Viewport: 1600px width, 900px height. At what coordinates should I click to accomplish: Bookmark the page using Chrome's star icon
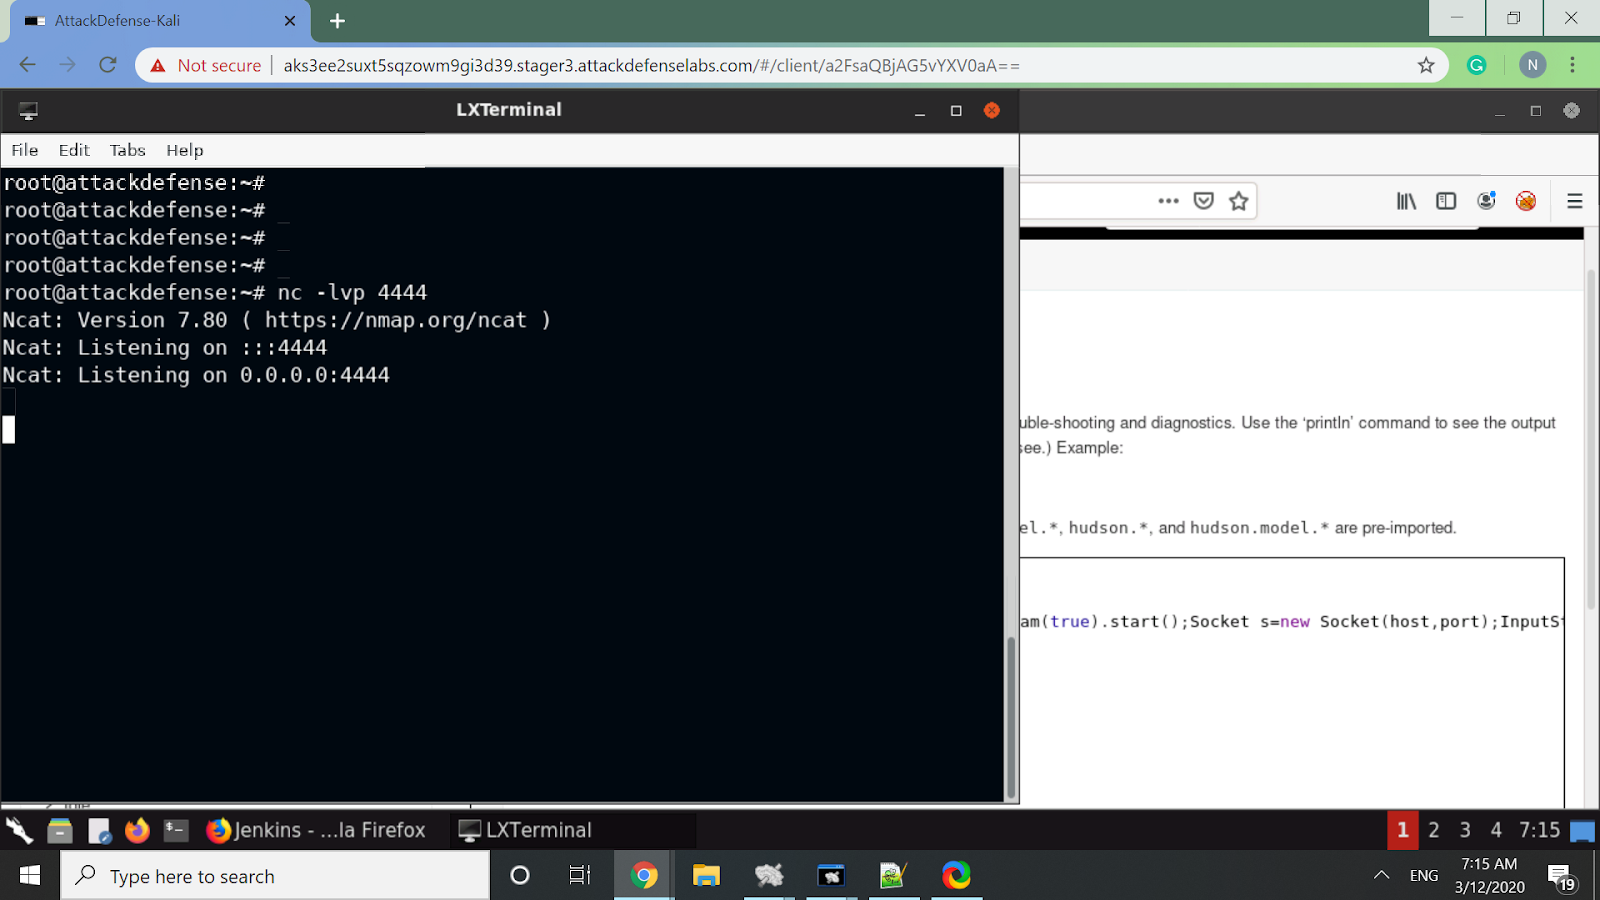tap(1426, 64)
